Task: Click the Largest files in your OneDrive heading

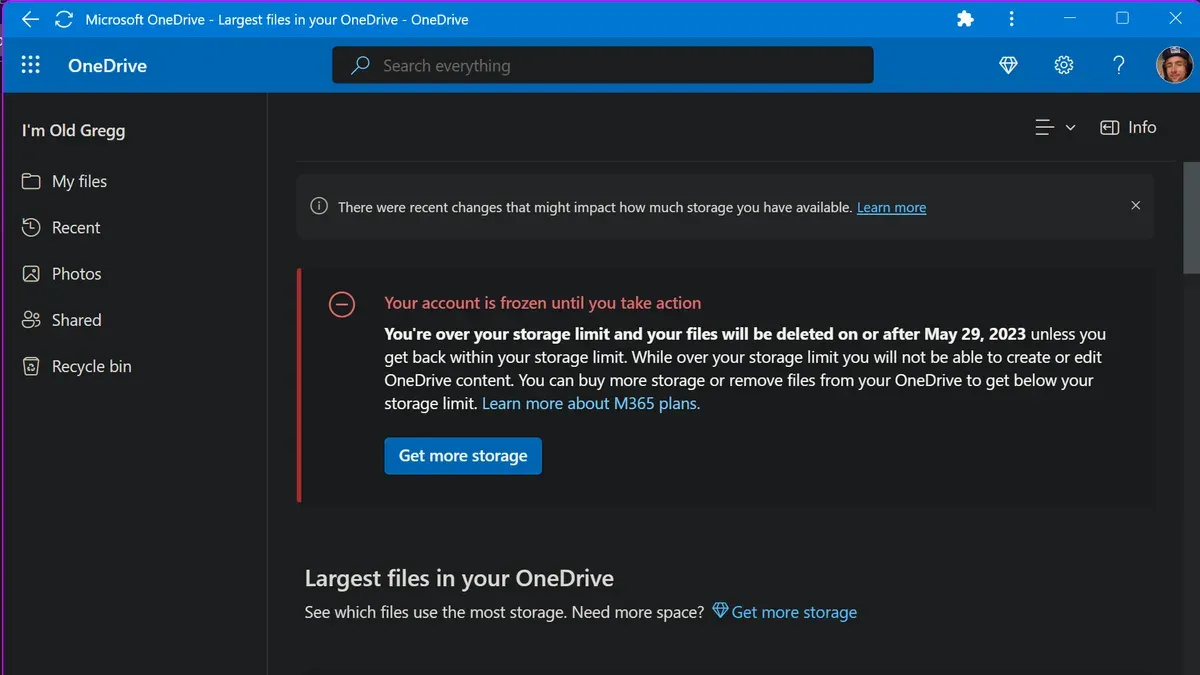Action: [459, 578]
